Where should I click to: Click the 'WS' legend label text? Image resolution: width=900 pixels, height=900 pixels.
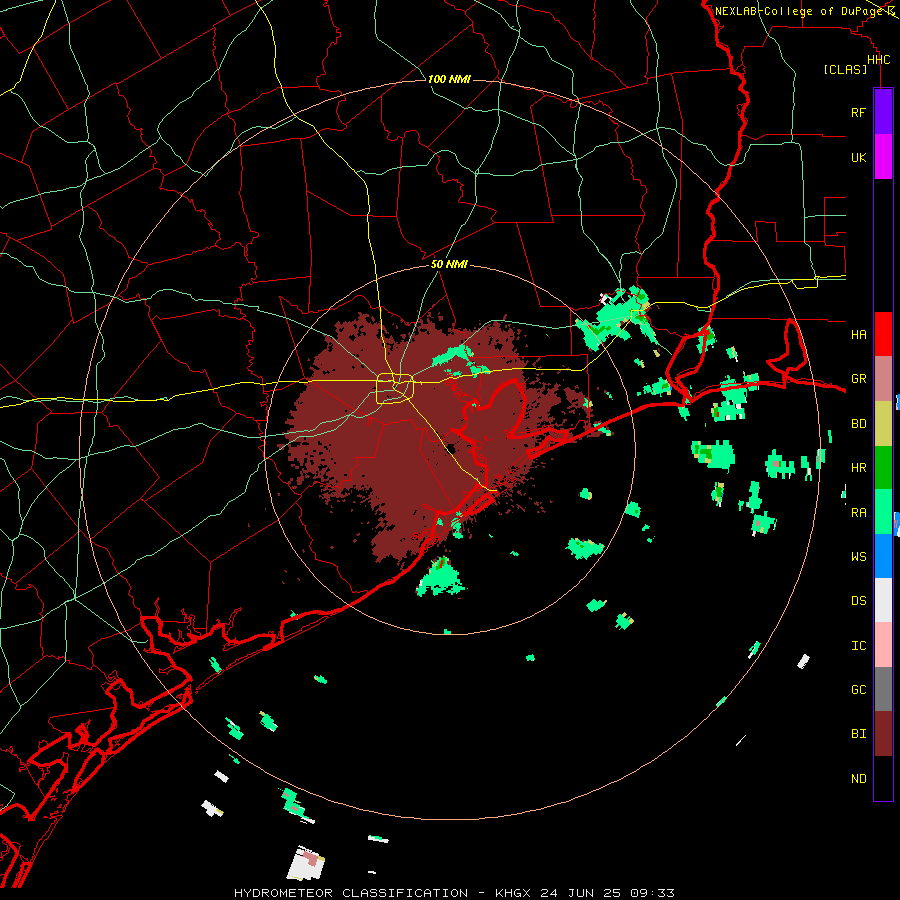coord(858,557)
